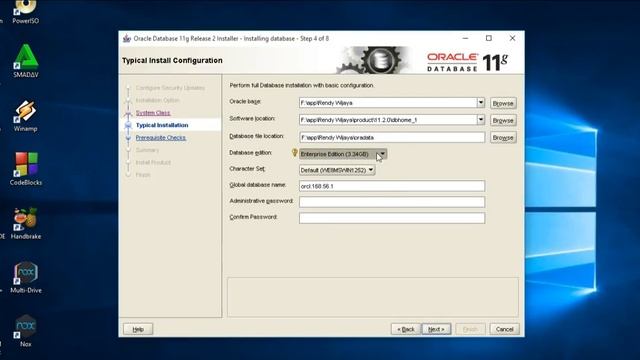Focus the Administrative password field
Viewport: 640px width, 360px height.
coord(392,202)
